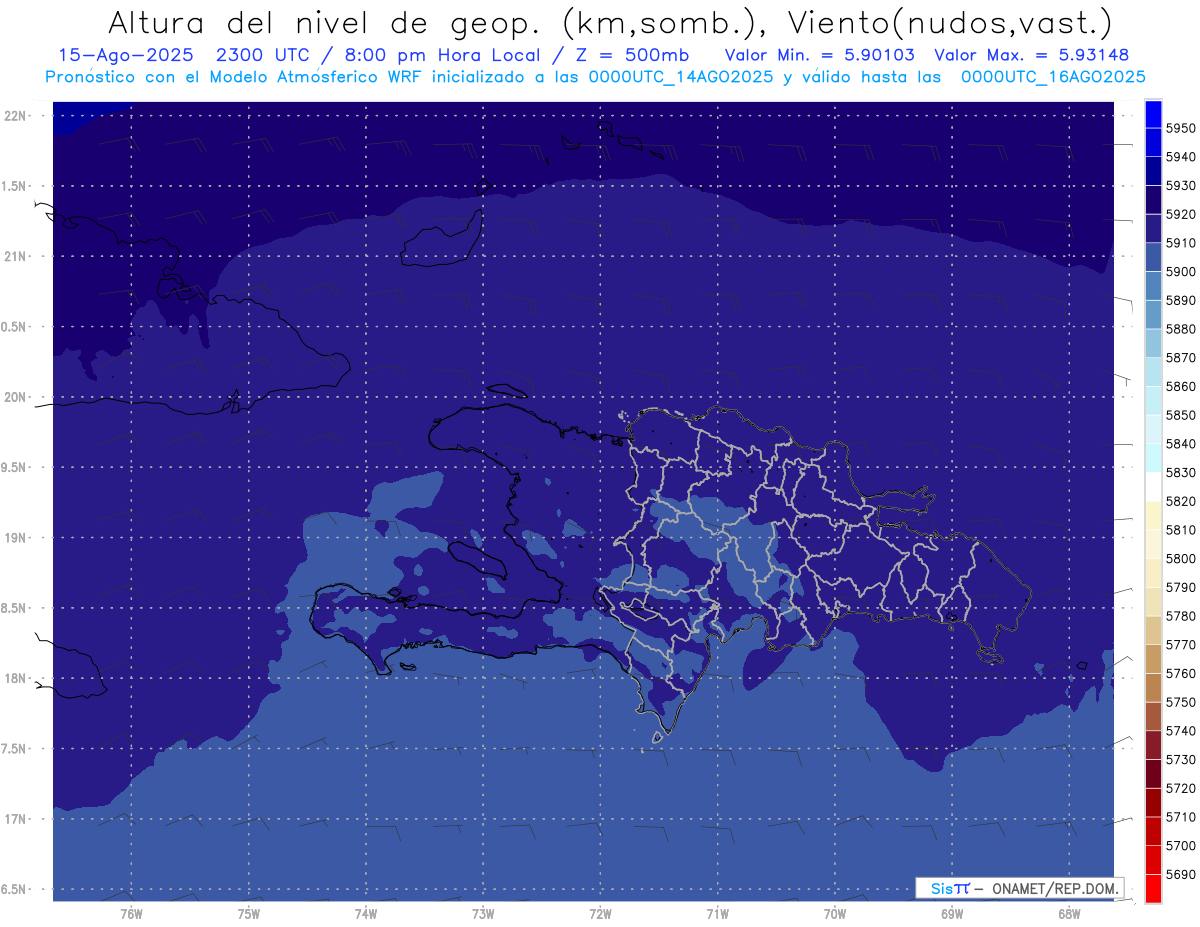Click the 68W longitude axis label
1200x927 pixels.
(x=1068, y=913)
